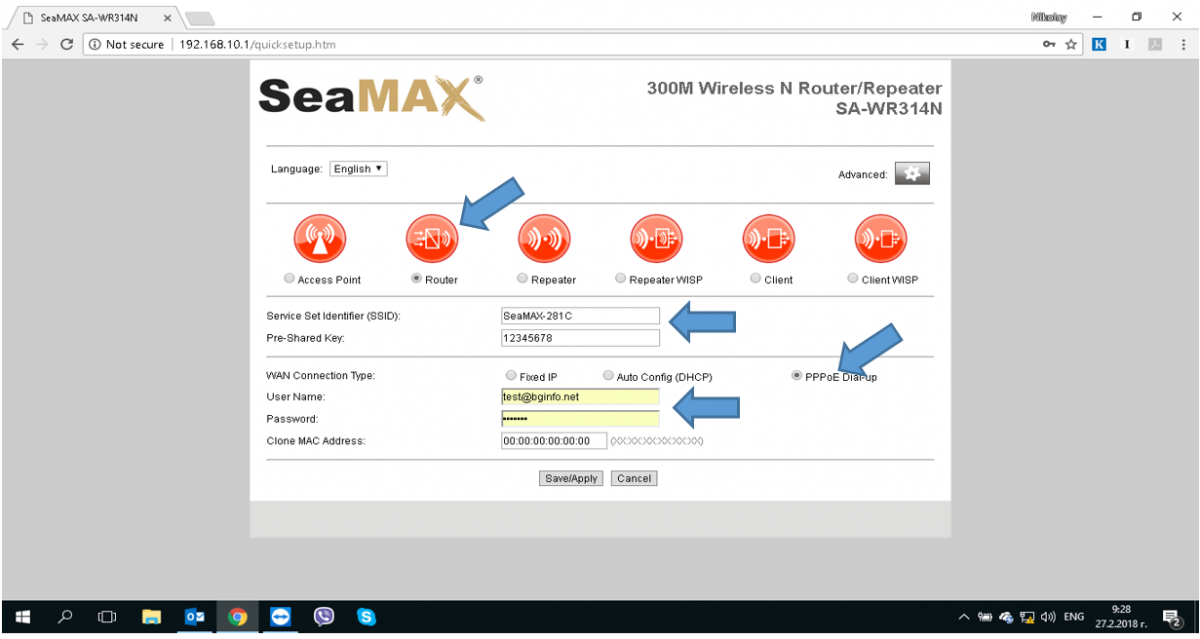Show hidden icons in system tray
The width and height of the screenshot is (1200, 639).
click(x=964, y=617)
